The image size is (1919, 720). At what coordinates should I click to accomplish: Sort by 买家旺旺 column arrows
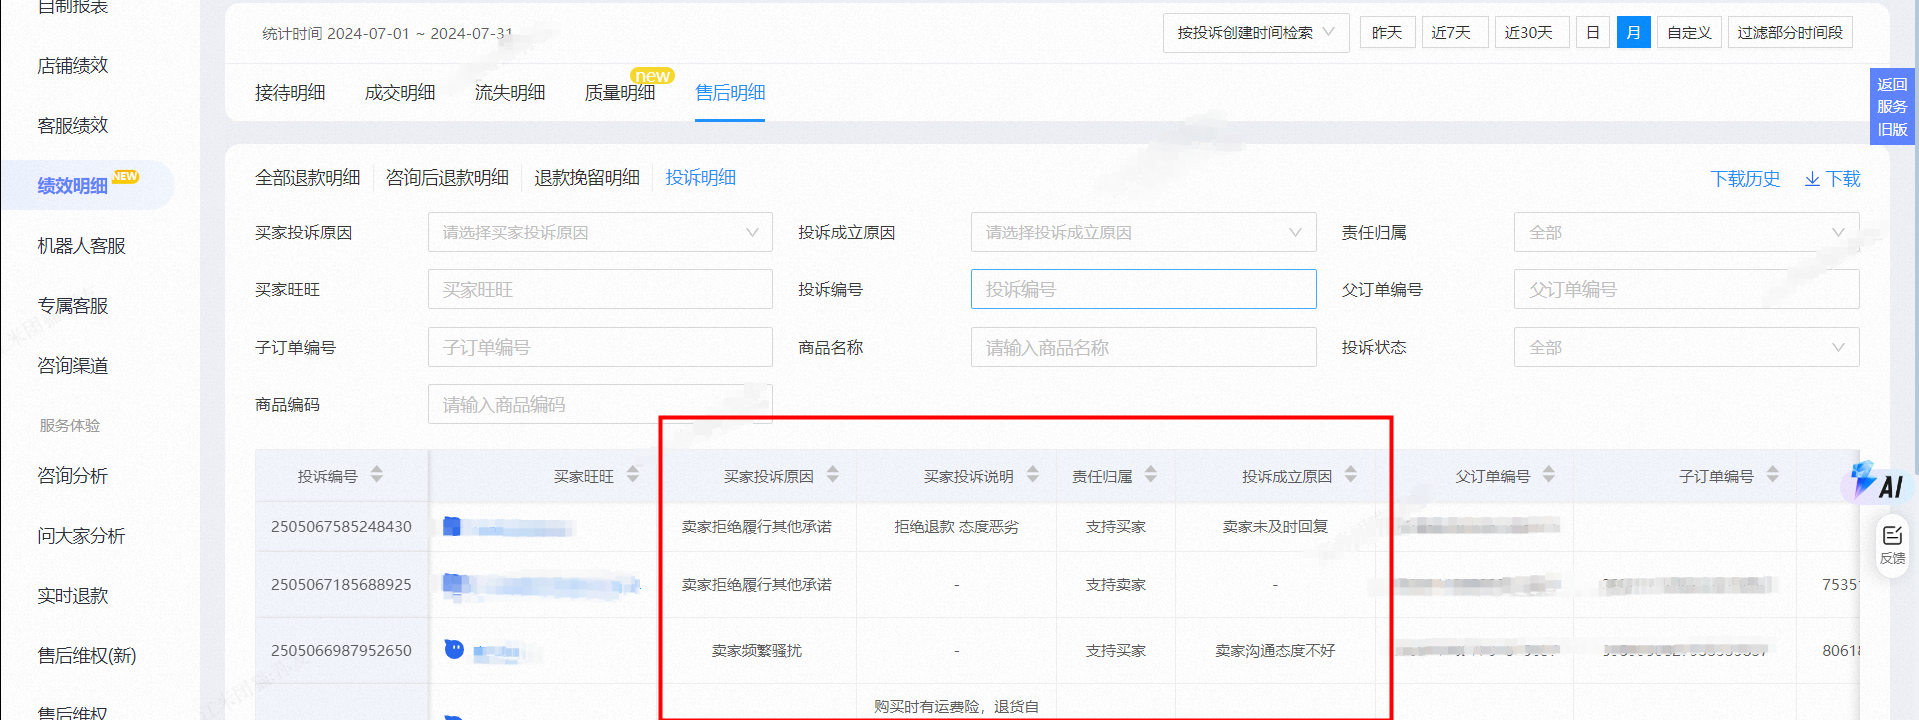633,474
